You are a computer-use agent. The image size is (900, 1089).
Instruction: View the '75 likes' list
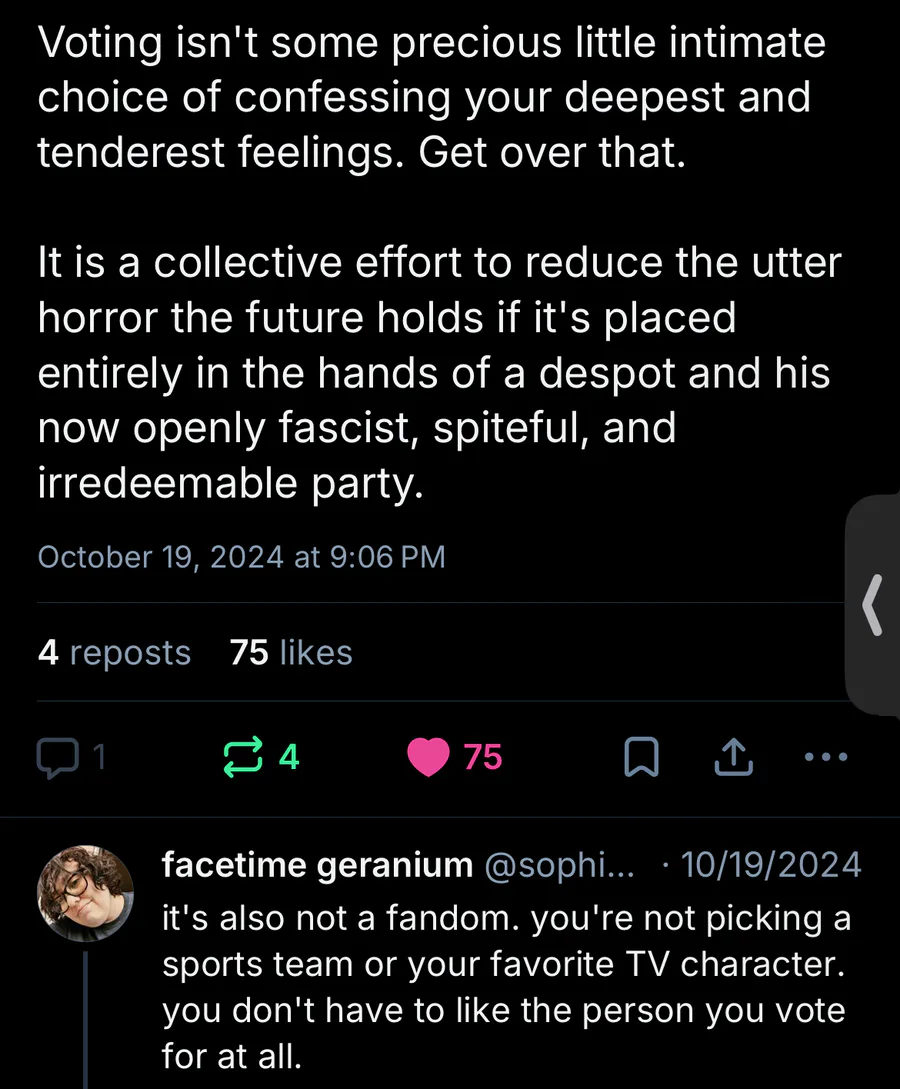click(x=291, y=653)
